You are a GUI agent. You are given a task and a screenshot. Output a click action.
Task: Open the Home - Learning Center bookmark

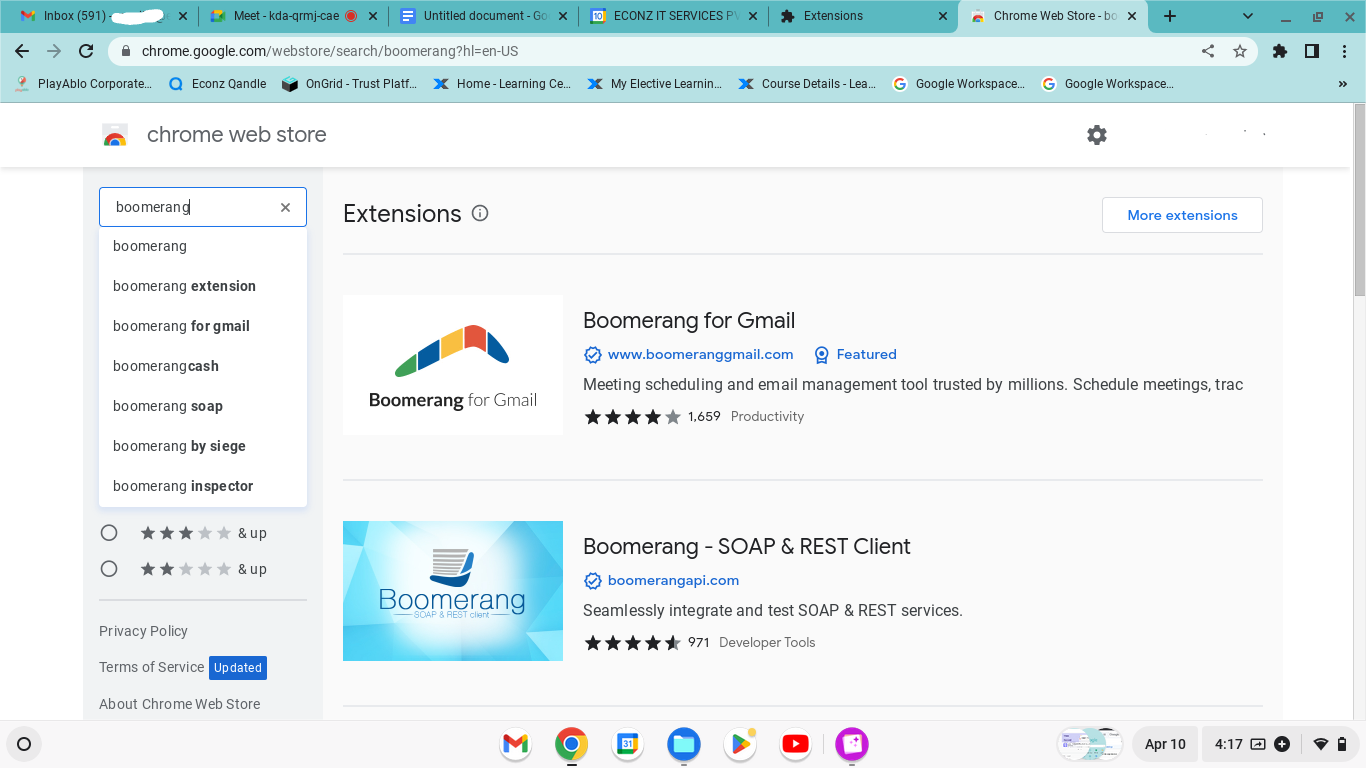coord(502,84)
